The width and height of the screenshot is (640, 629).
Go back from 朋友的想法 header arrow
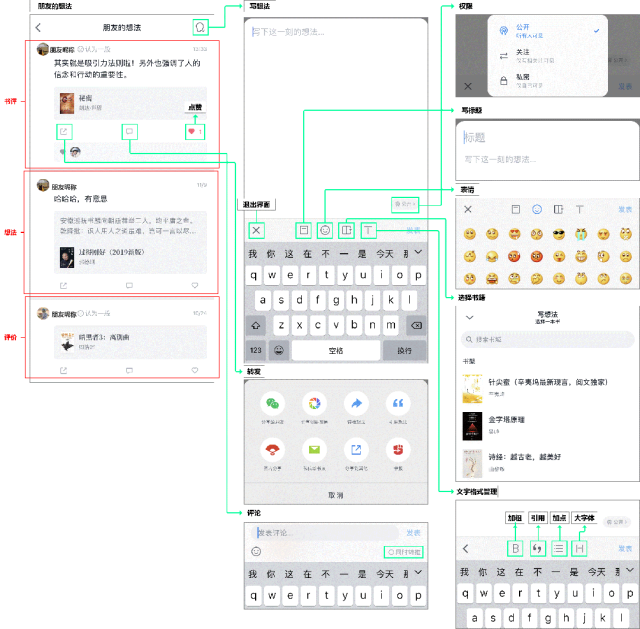pyautogui.click(x=38, y=27)
